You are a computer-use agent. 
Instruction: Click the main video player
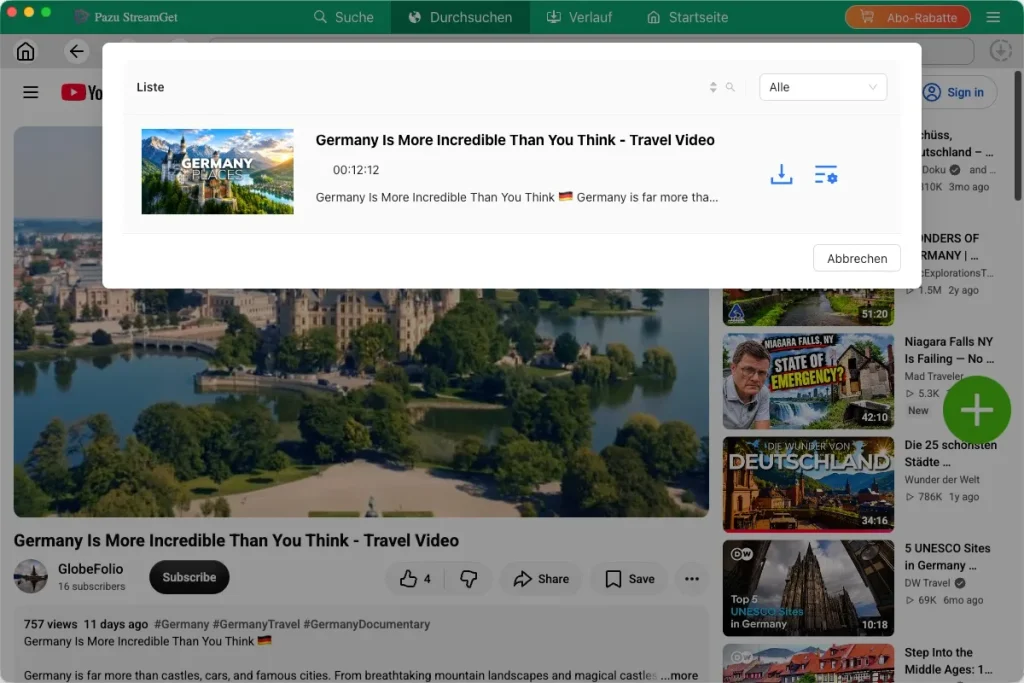click(x=361, y=403)
